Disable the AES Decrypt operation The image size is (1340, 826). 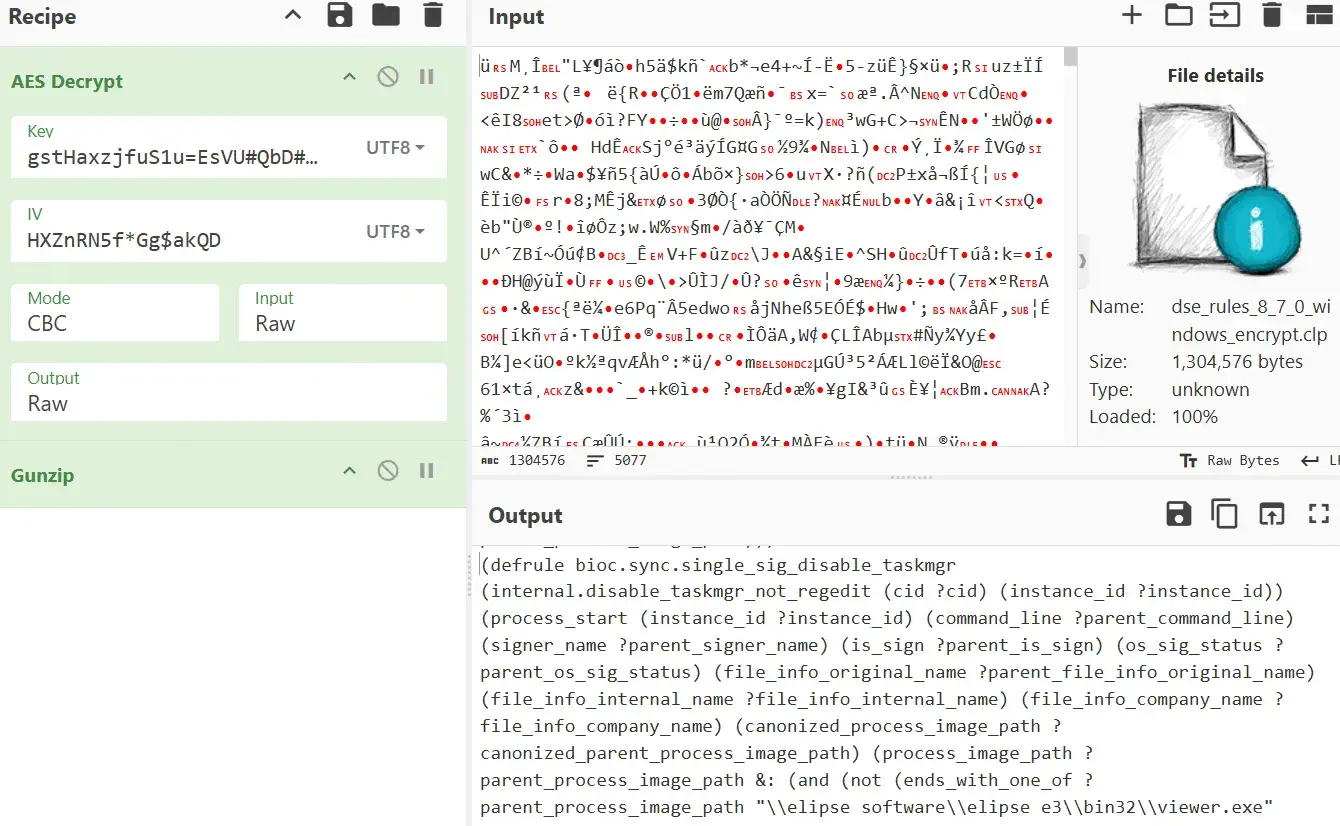pos(388,76)
